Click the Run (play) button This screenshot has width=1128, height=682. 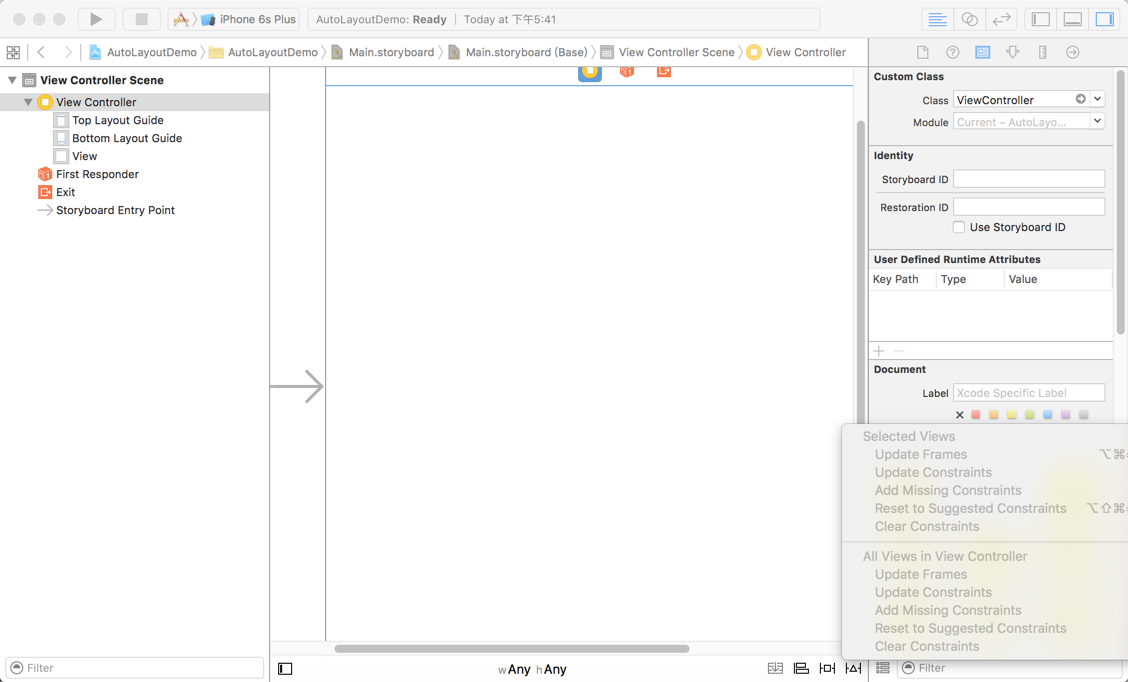click(96, 19)
